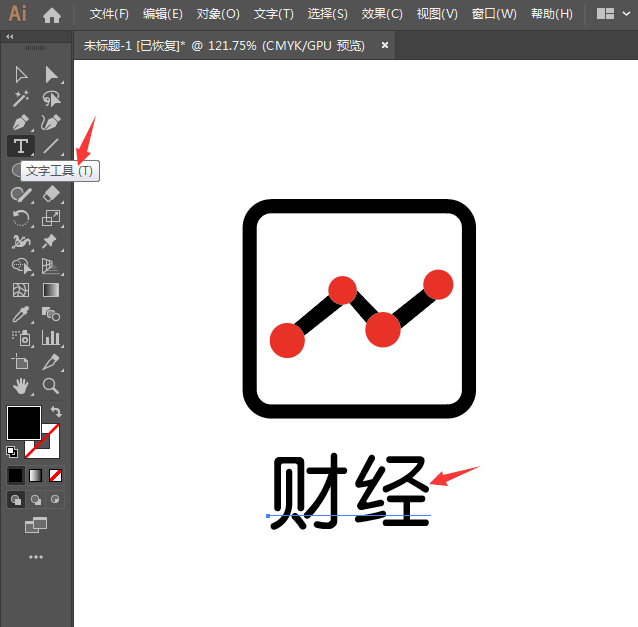Reset to default fill and stroke
The image size is (638, 627).
12,451
